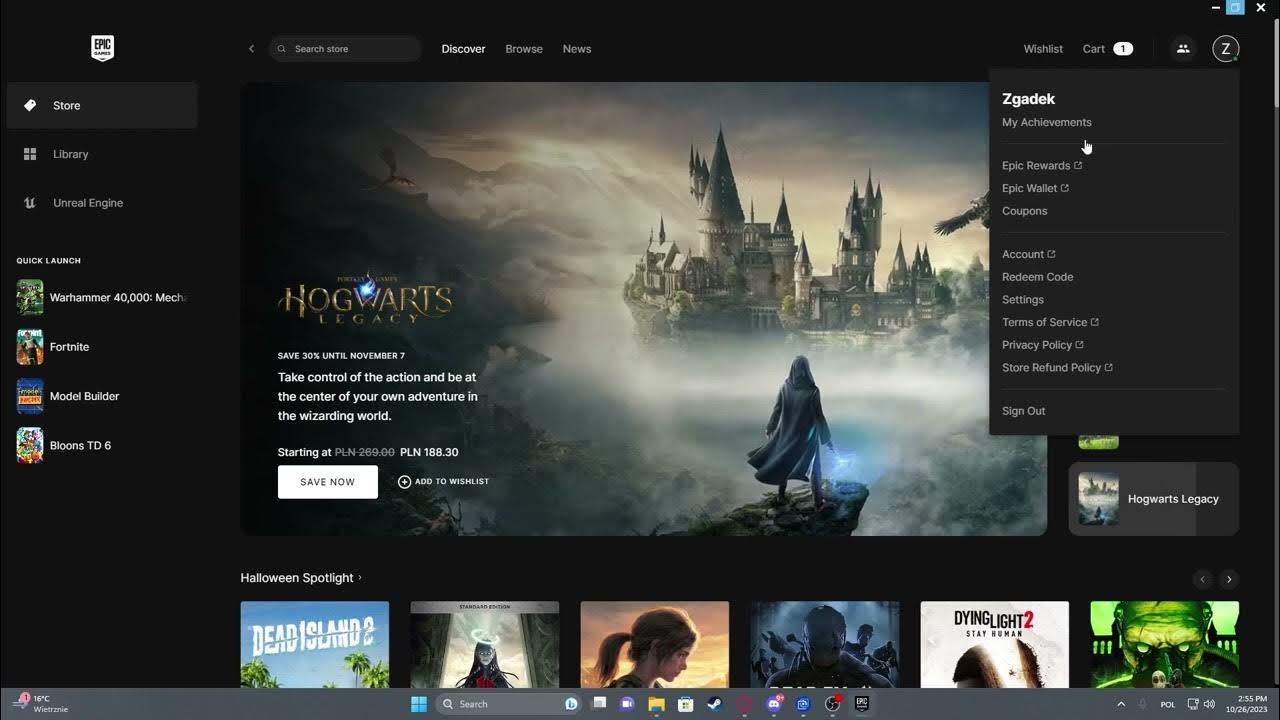Screen dimensions: 1280x720
Task: Open the friends list icon
Action: click(1183, 48)
